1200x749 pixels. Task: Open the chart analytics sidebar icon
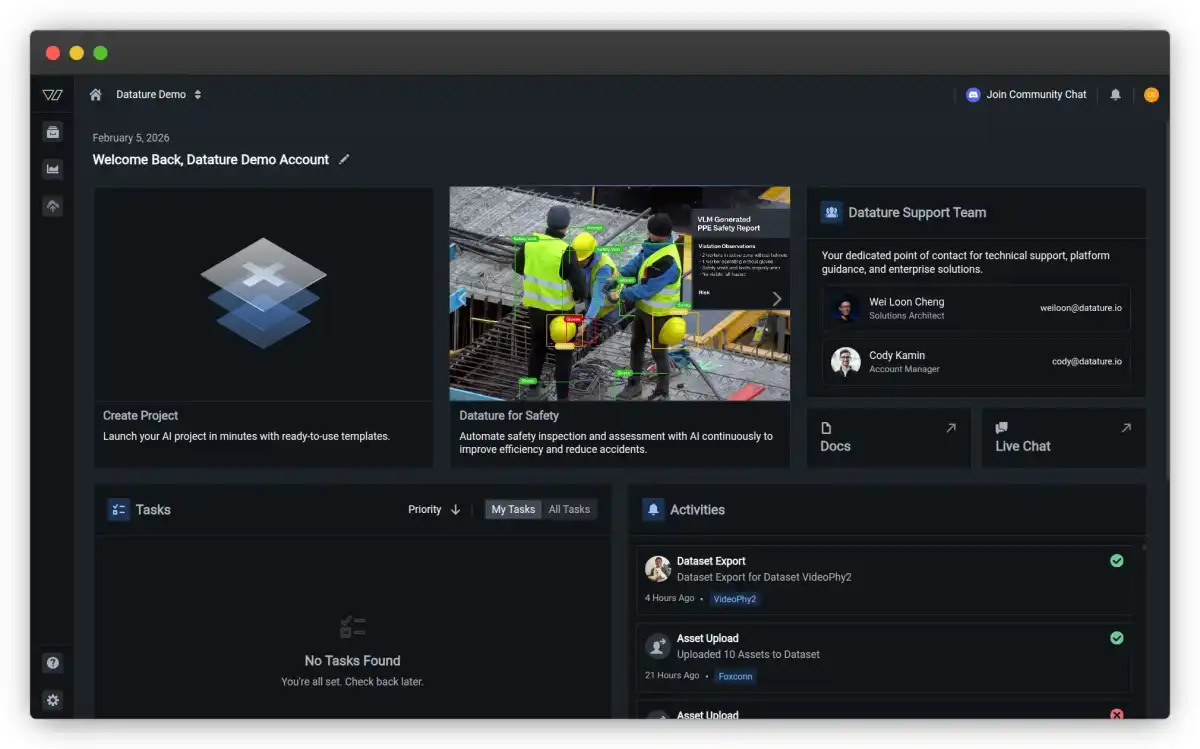[x=53, y=169]
